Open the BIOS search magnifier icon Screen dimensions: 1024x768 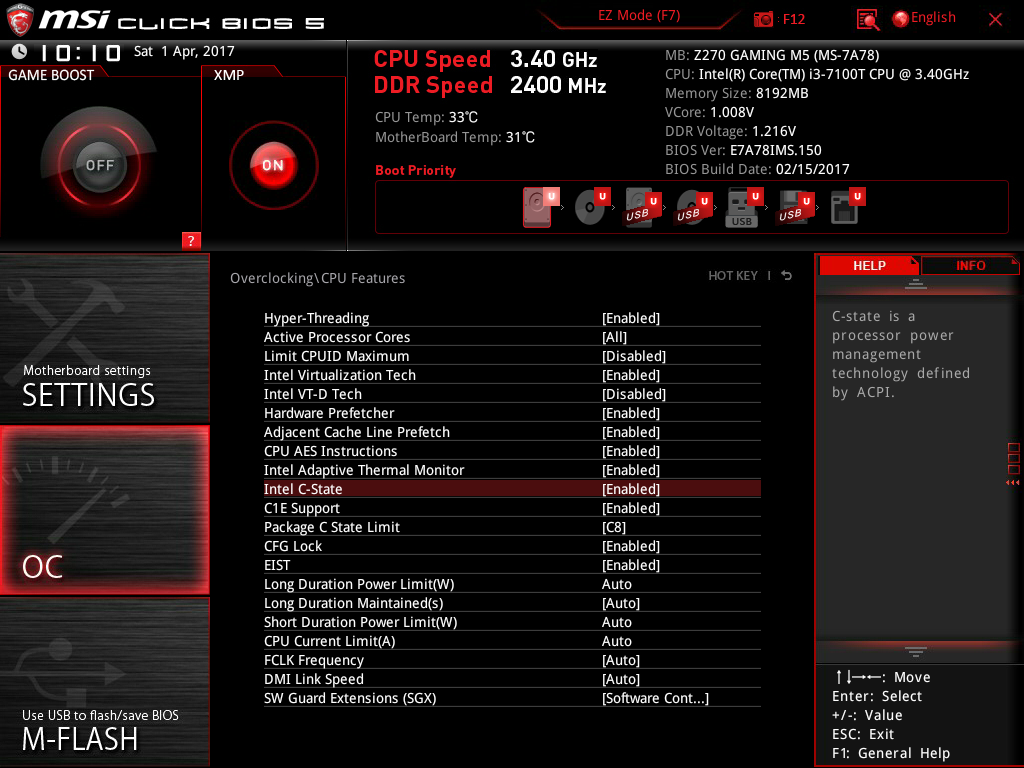tap(867, 20)
